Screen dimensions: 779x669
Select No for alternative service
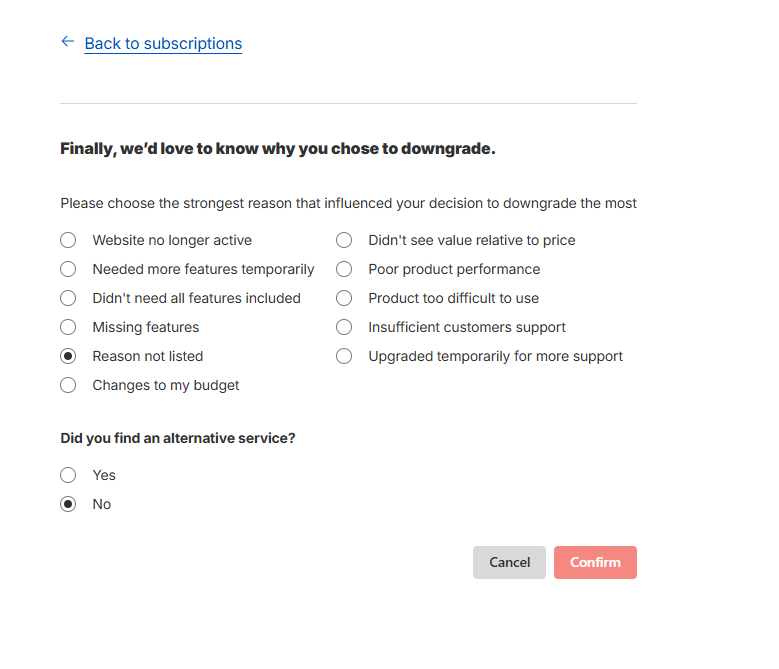pyautogui.click(x=68, y=504)
